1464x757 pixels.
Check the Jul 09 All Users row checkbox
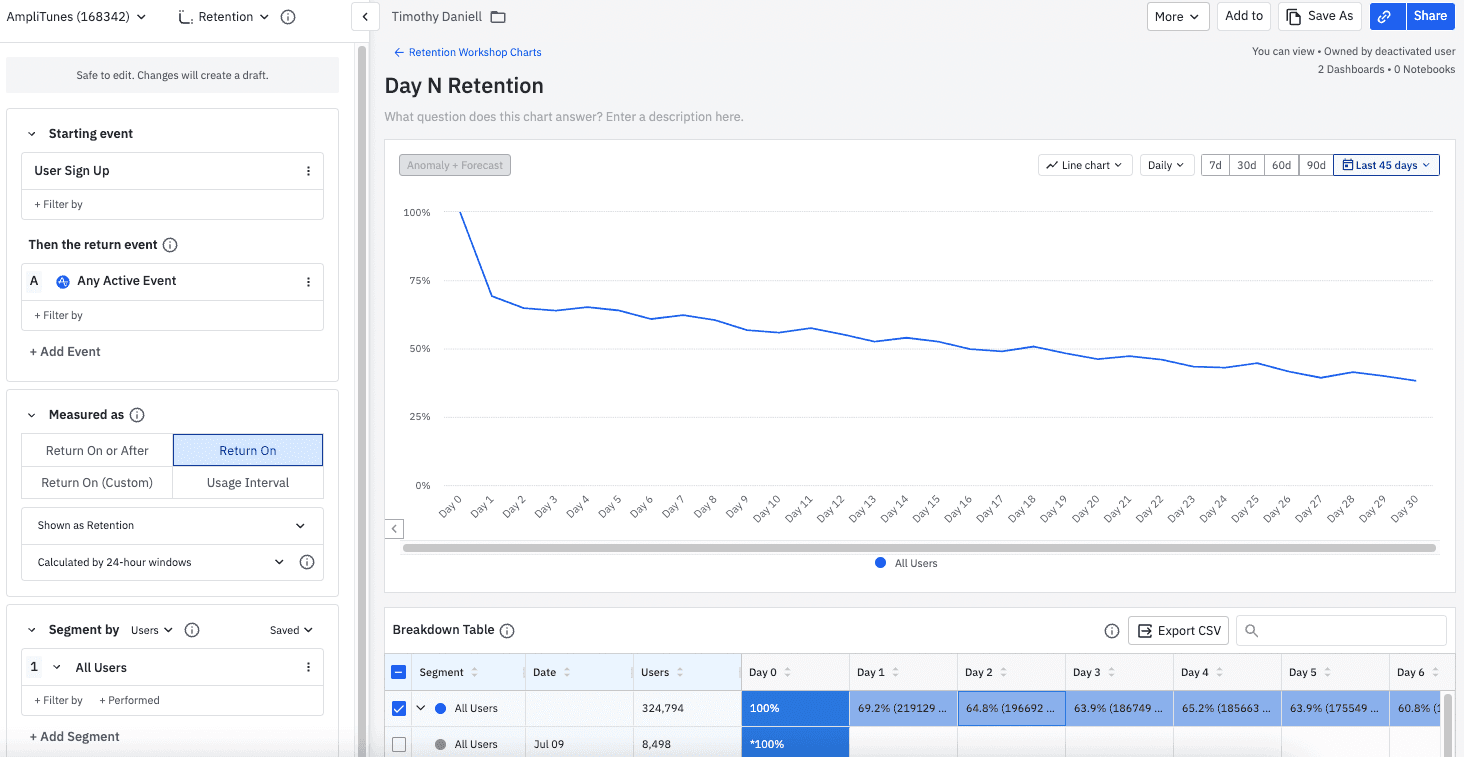(399, 743)
